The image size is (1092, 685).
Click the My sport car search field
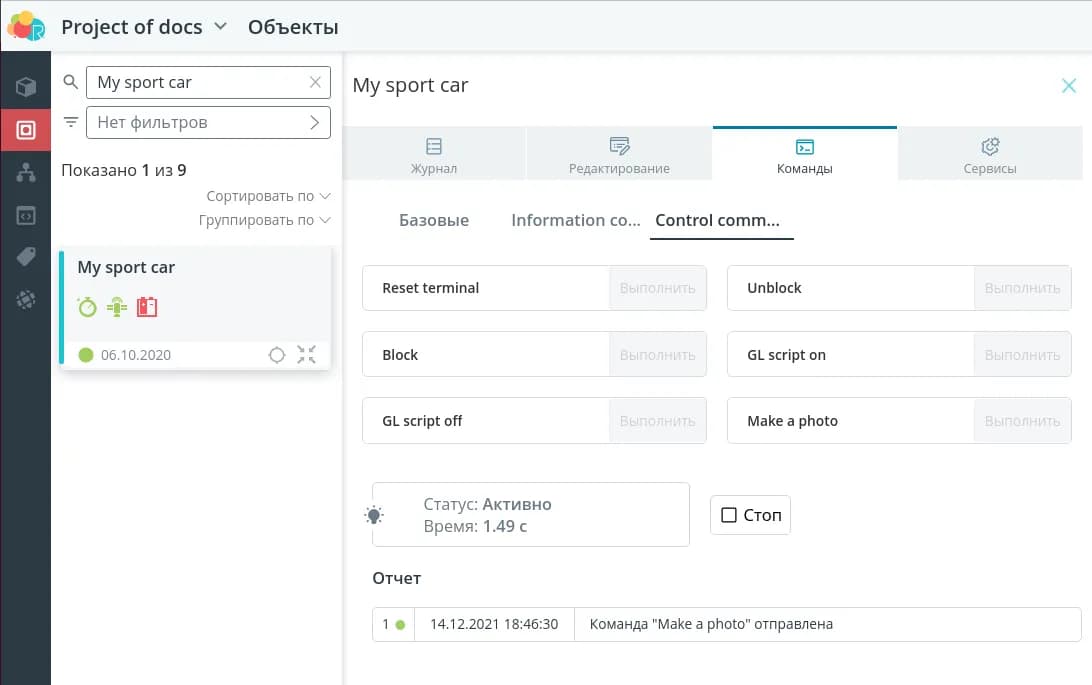198,83
